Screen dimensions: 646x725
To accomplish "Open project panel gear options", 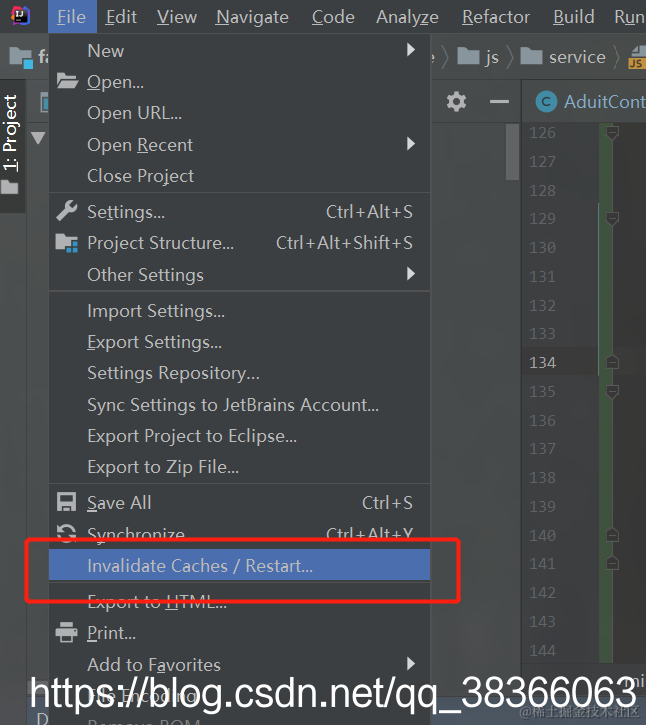I will click(x=456, y=101).
